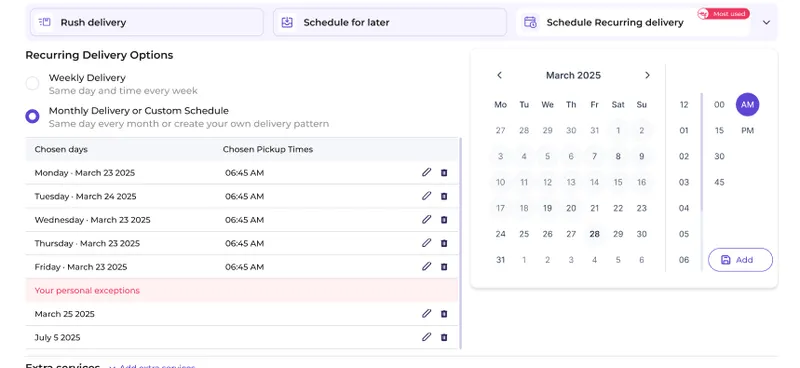Choose Schedule Recurring delivery tab
Screen dimensions: 800x368
[x=633, y=22]
